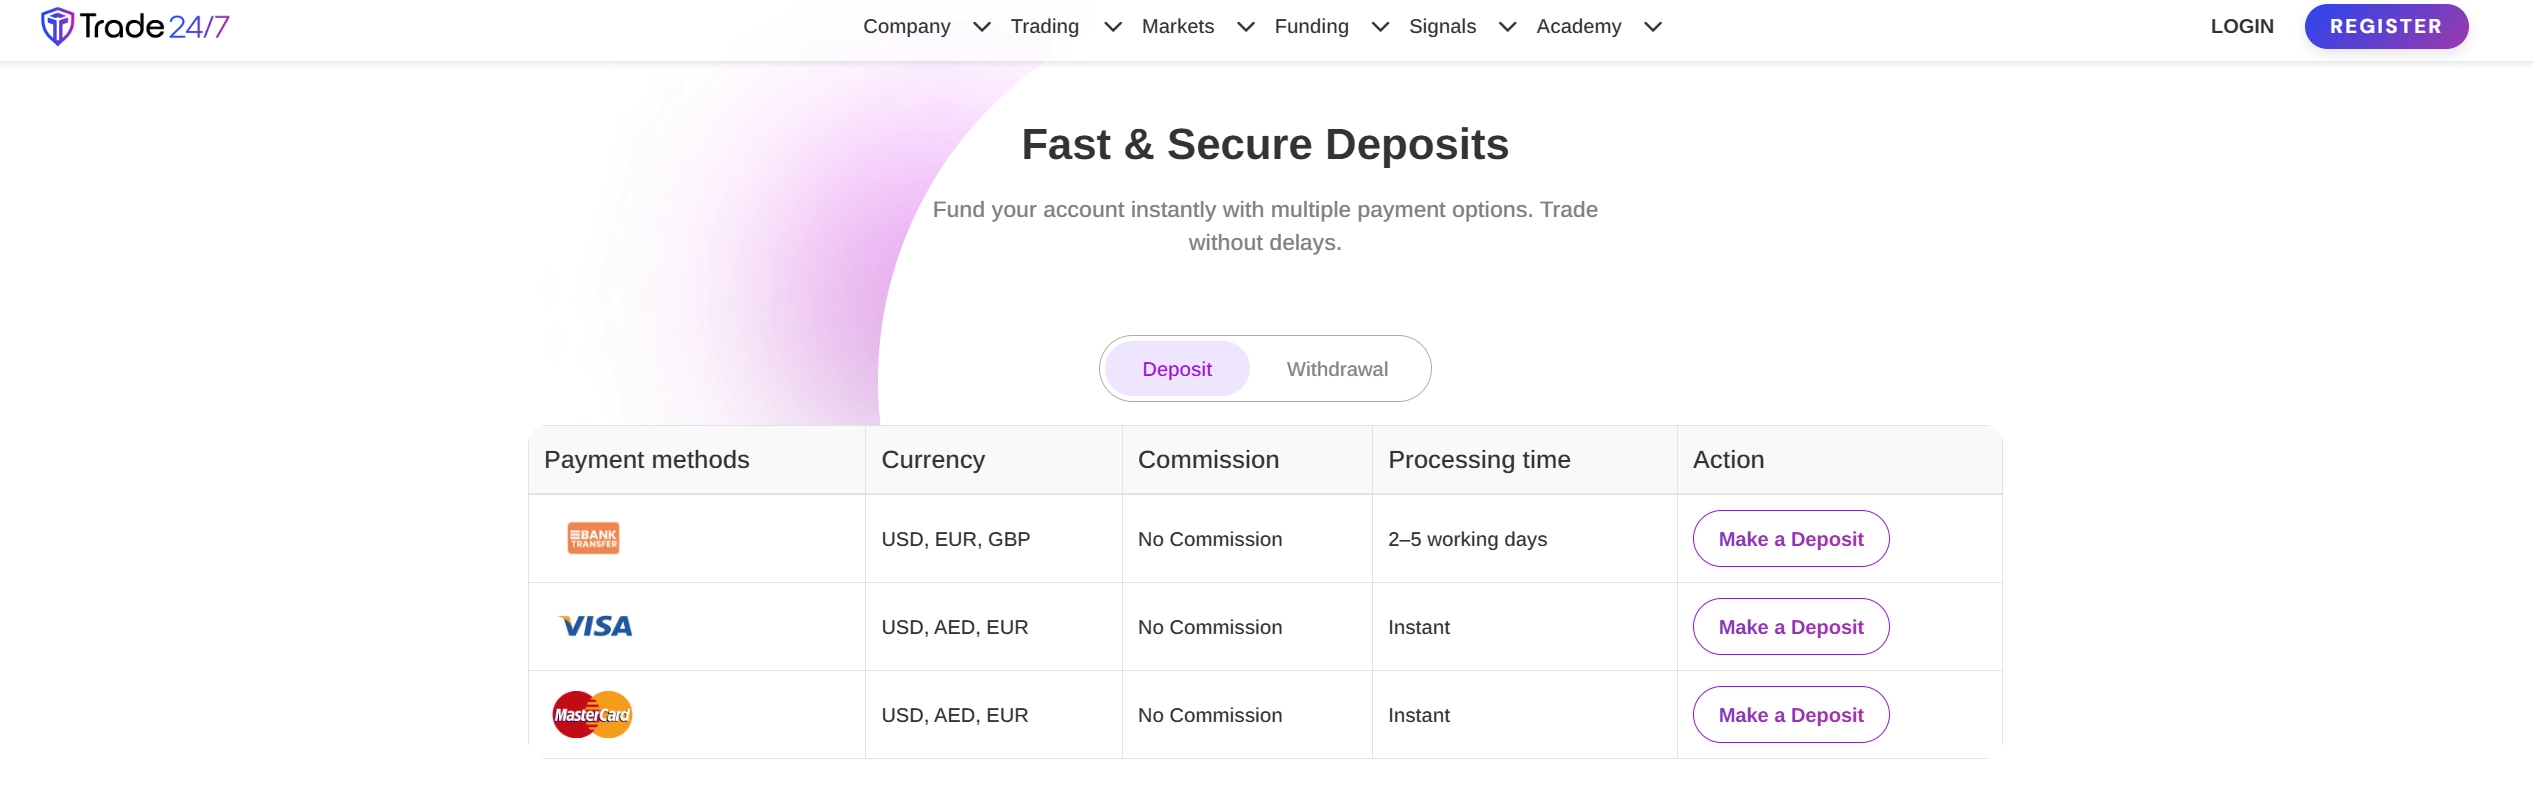Expand the Trading menu chevron

pyautogui.click(x=1113, y=27)
